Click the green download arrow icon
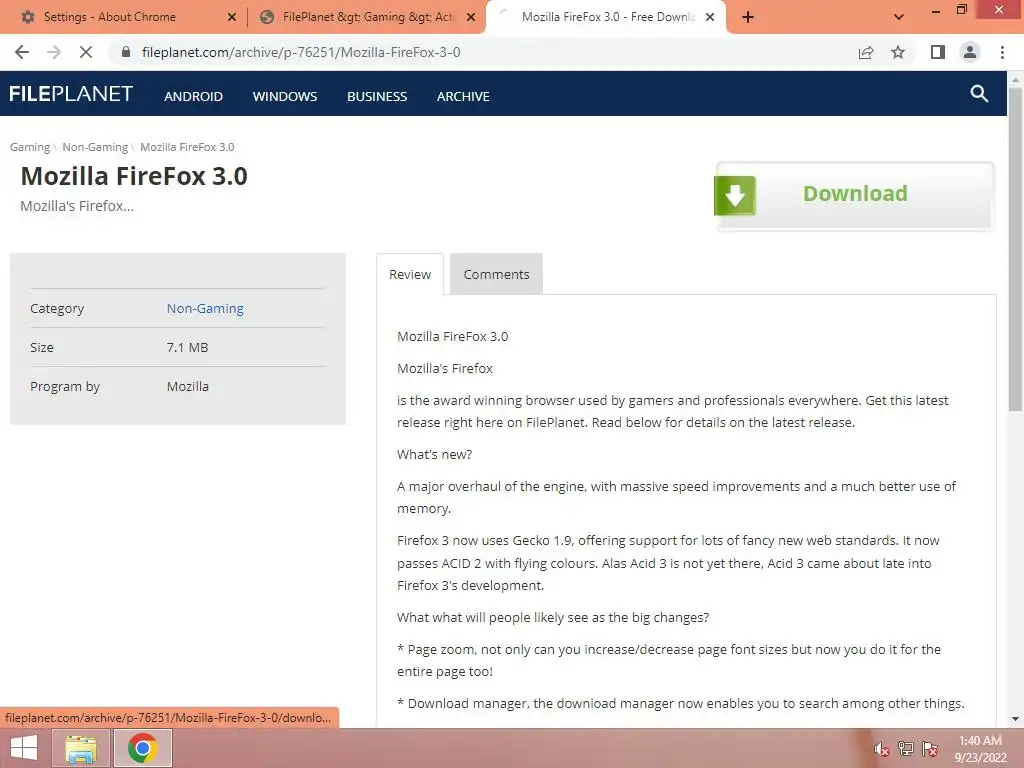This screenshot has width=1024, height=768. coord(735,195)
